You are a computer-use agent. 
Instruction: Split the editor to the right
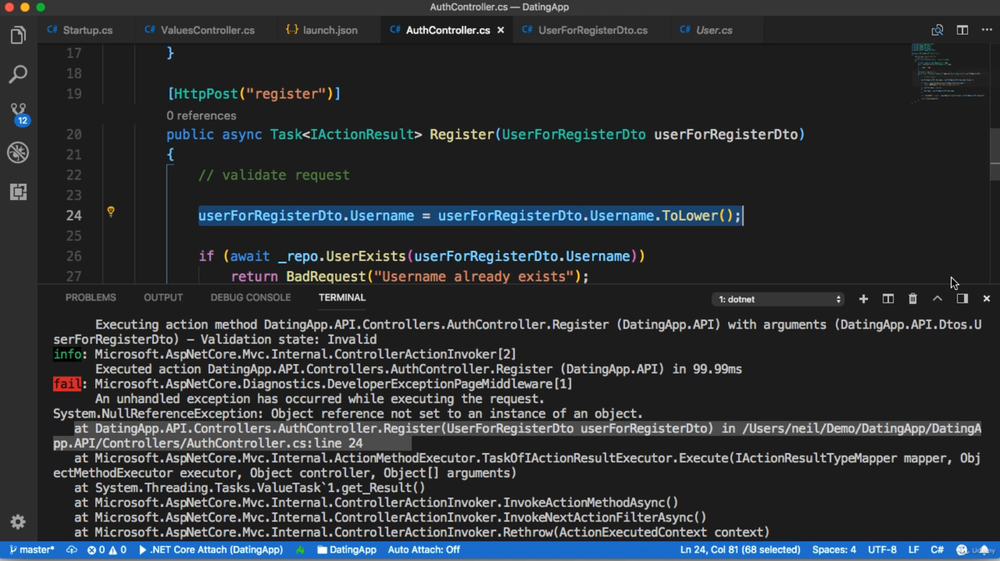coord(962,30)
